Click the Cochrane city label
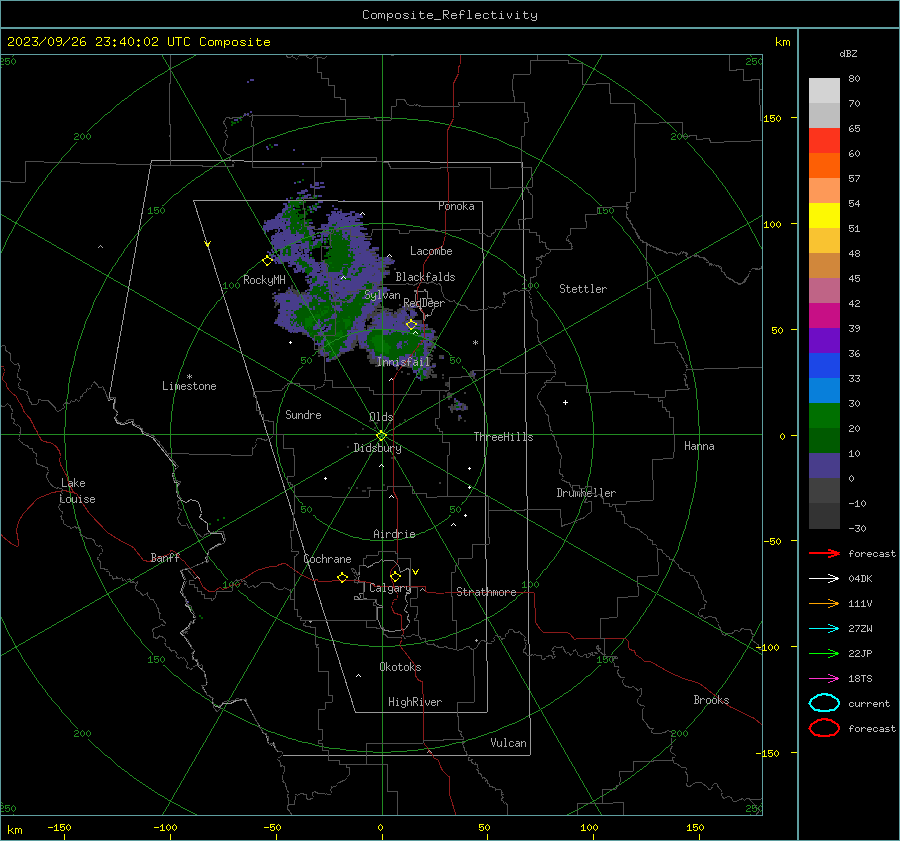The width and height of the screenshot is (900, 841). click(327, 559)
